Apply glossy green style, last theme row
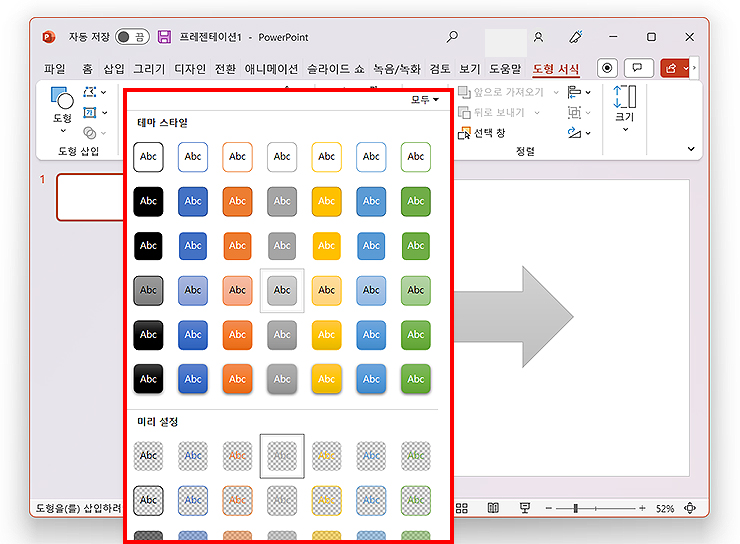The width and height of the screenshot is (740, 544). [x=416, y=379]
